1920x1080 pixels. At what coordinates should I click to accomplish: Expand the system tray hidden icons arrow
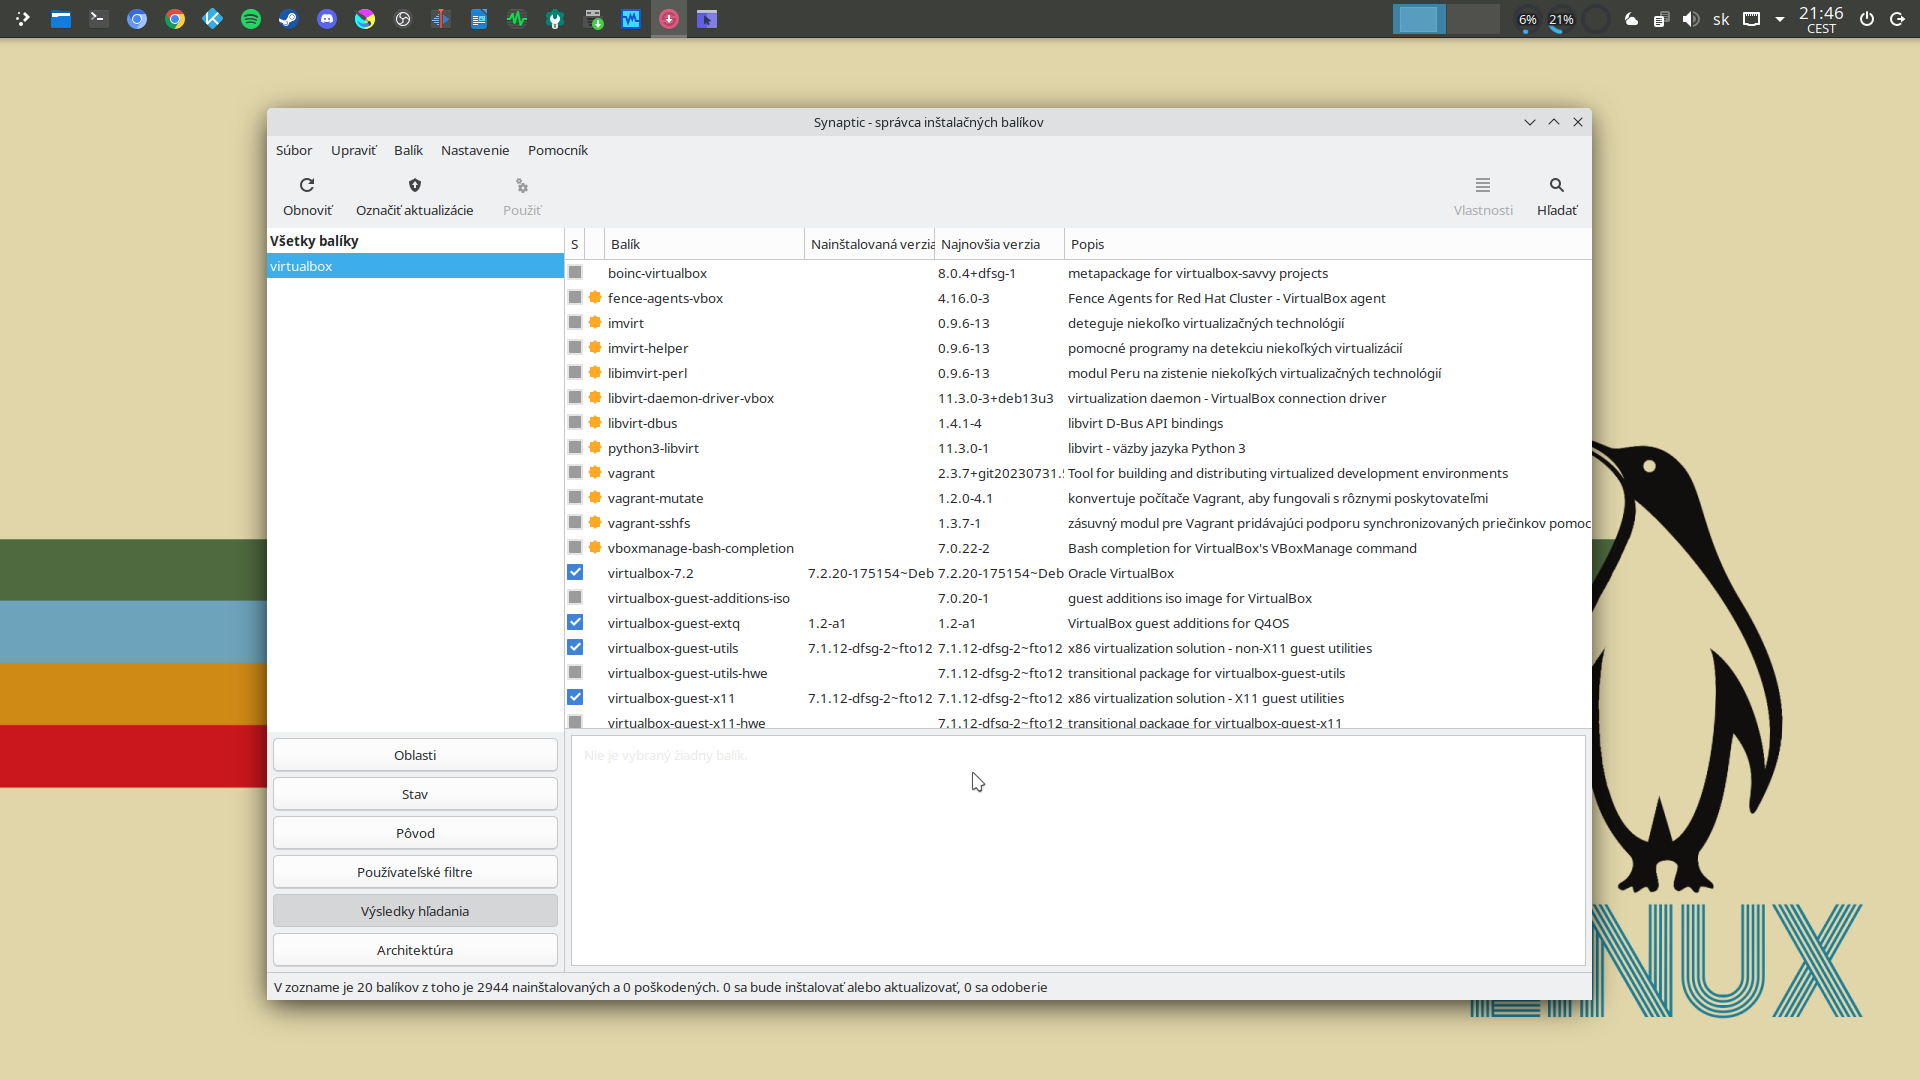(1780, 19)
